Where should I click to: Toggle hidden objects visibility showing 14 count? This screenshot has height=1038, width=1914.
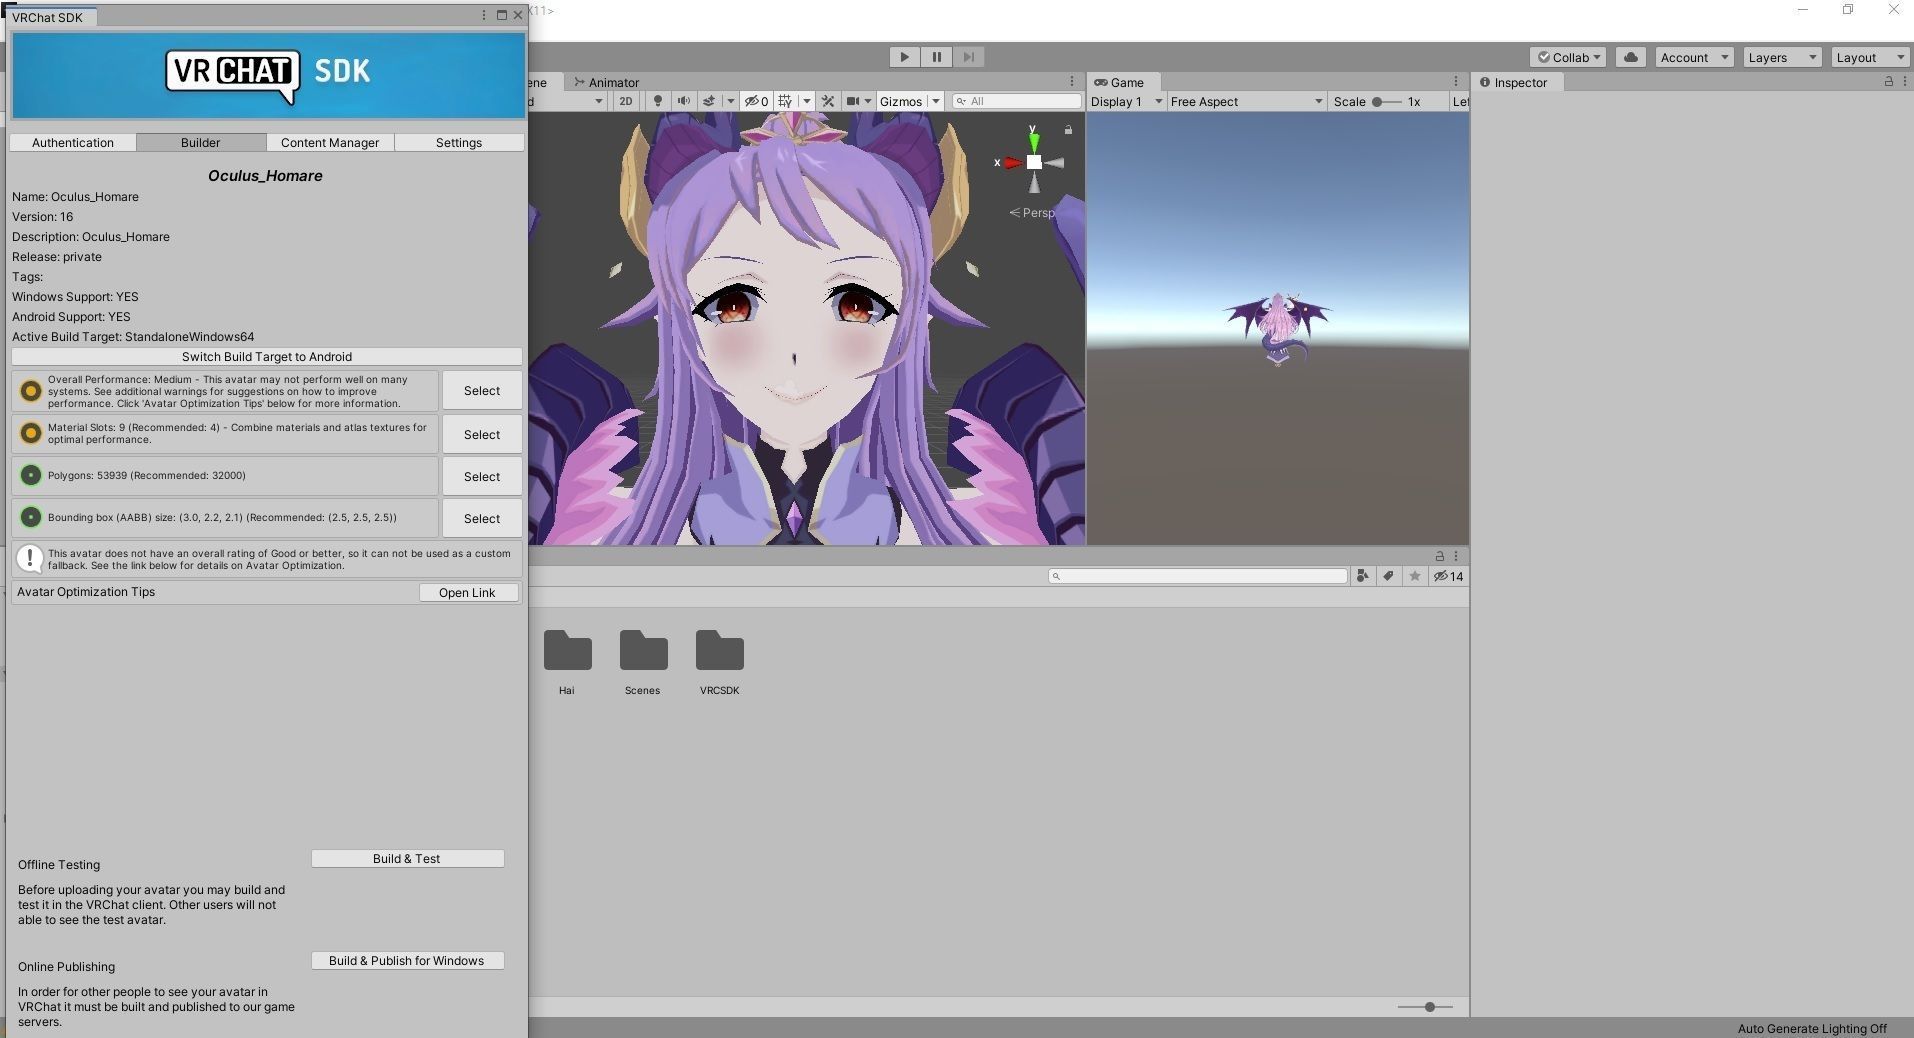pyautogui.click(x=1447, y=576)
